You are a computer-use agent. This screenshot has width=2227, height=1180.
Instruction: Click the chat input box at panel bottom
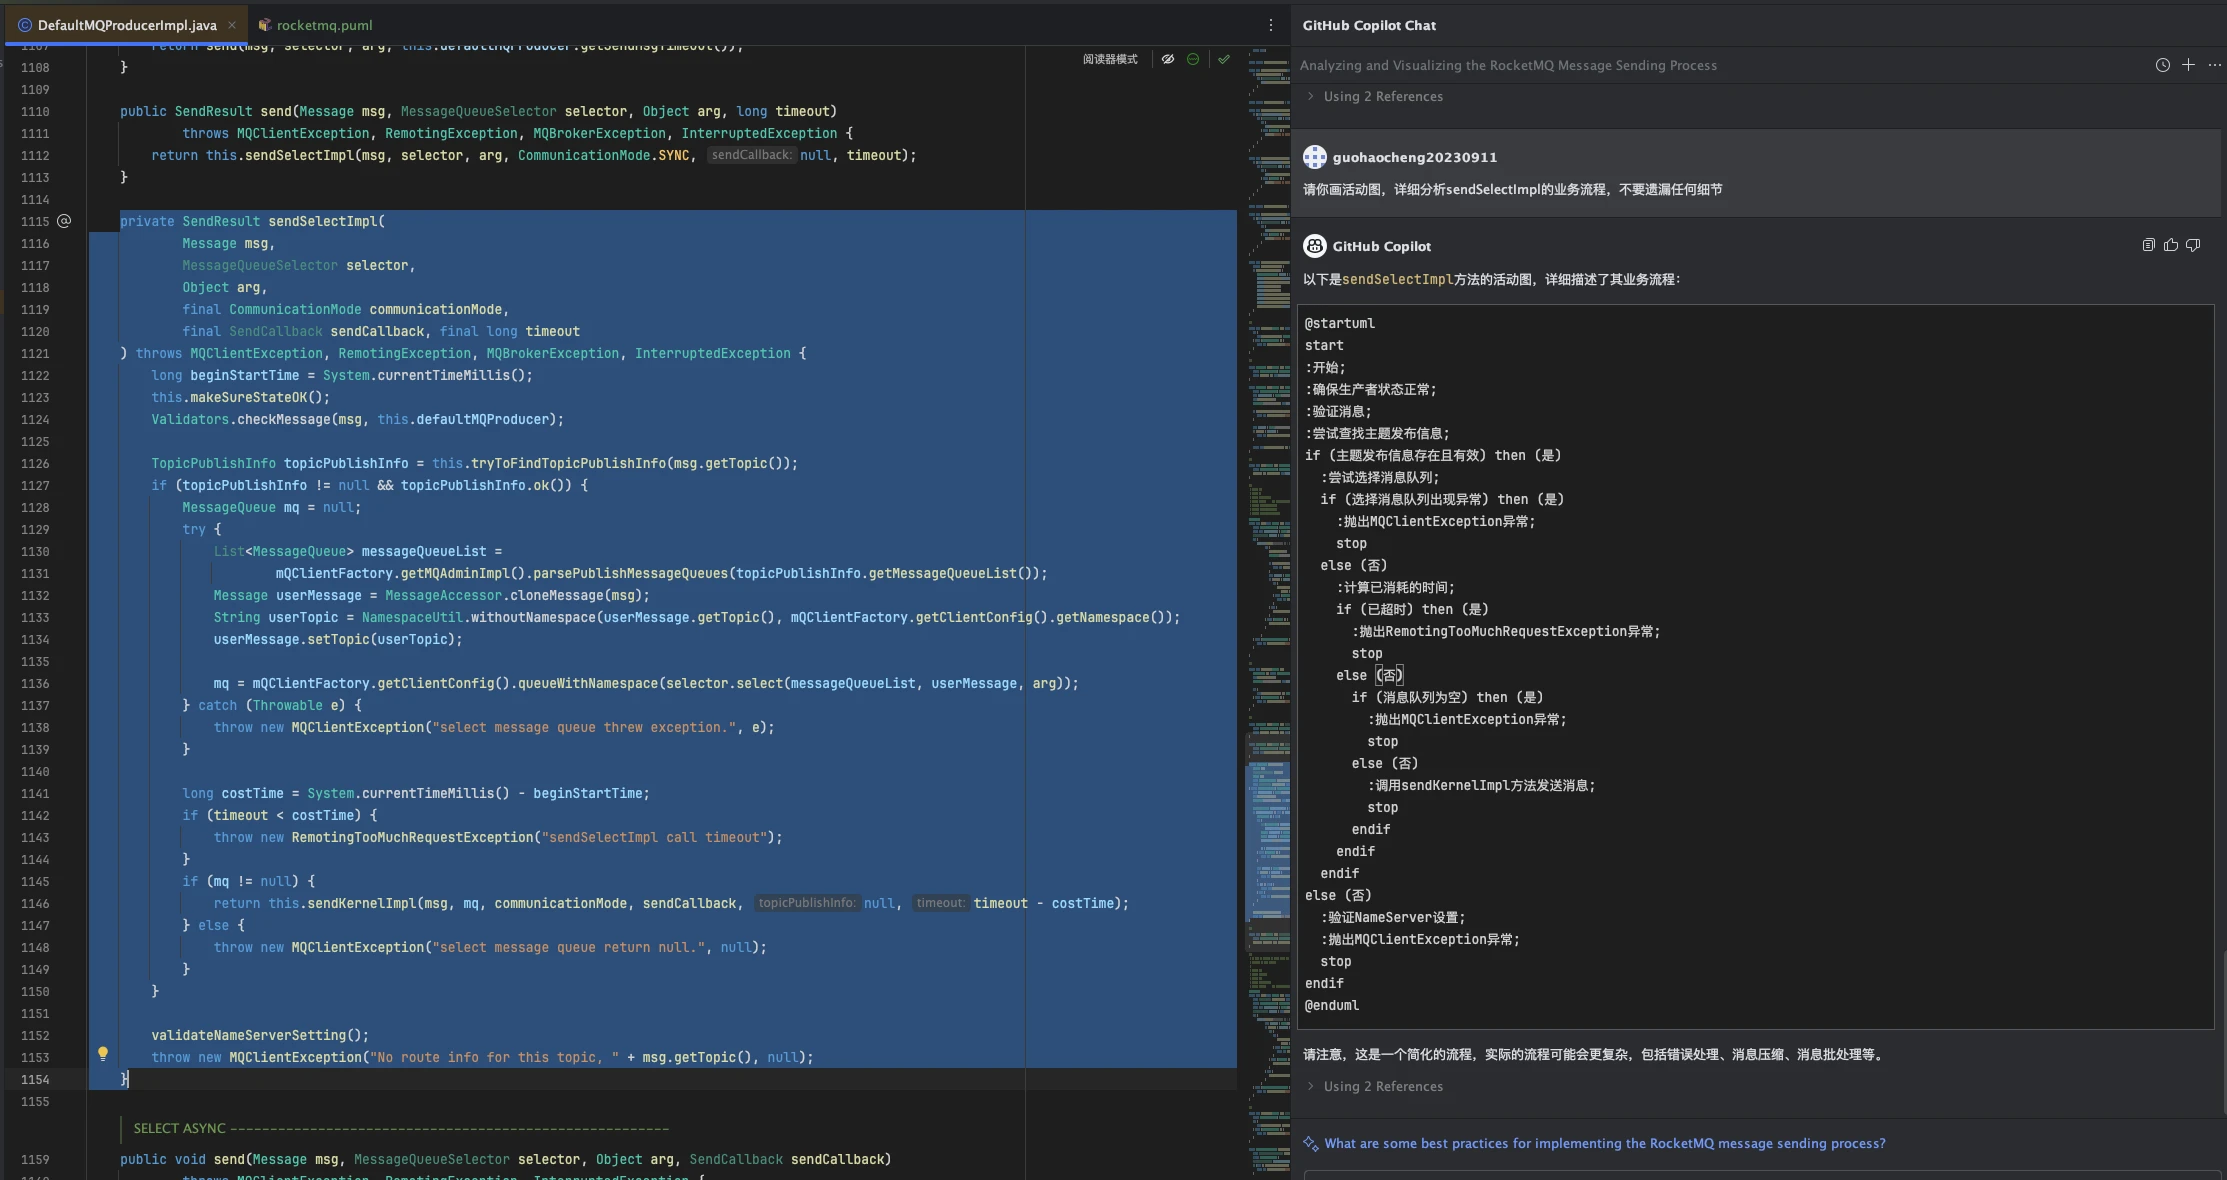1760,1175
